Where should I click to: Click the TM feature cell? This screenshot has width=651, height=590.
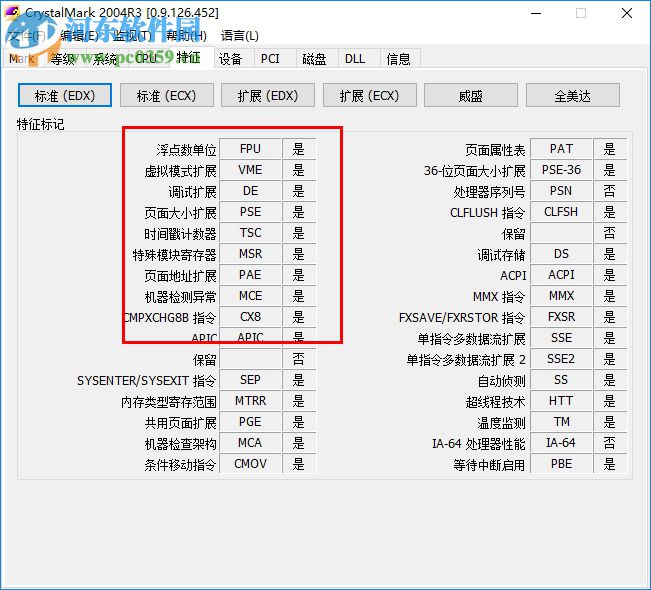point(561,422)
